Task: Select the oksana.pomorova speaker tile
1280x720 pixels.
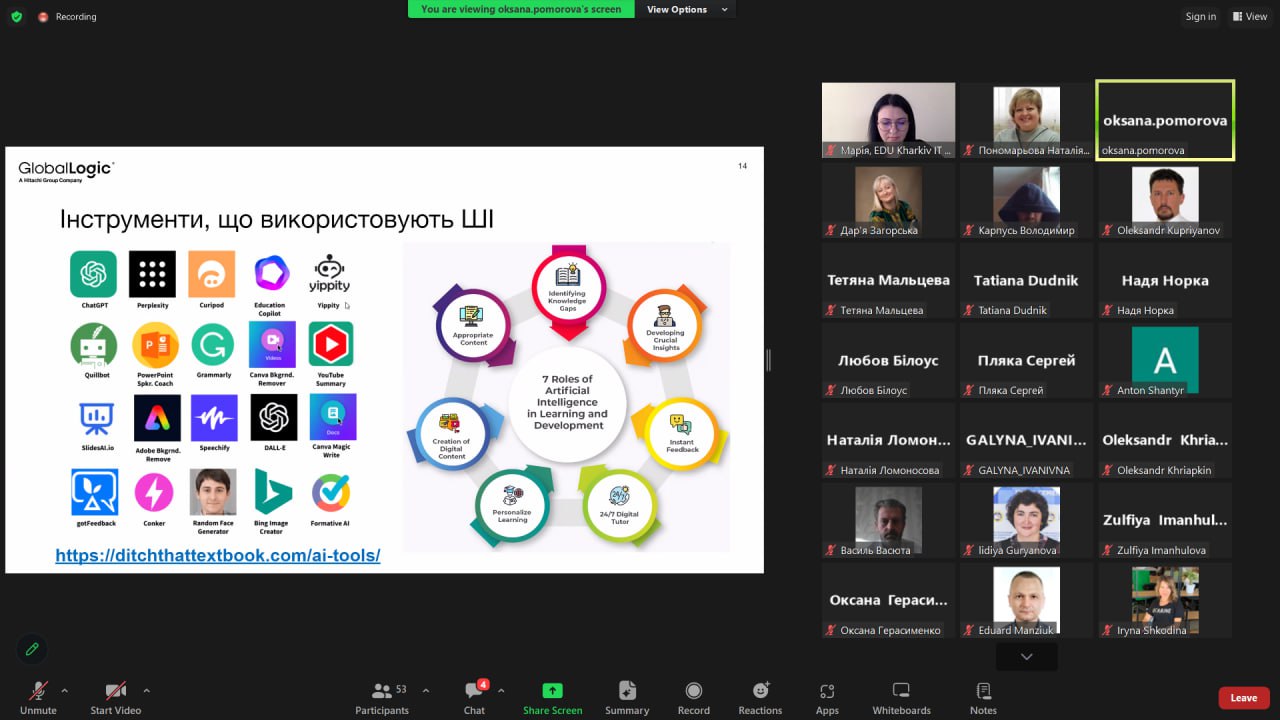Action: click(1165, 120)
